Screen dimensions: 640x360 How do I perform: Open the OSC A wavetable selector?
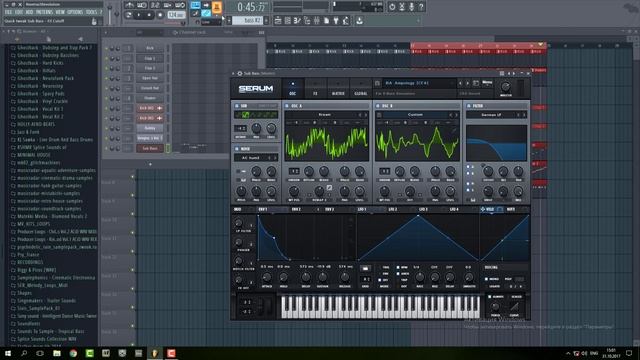324,115
